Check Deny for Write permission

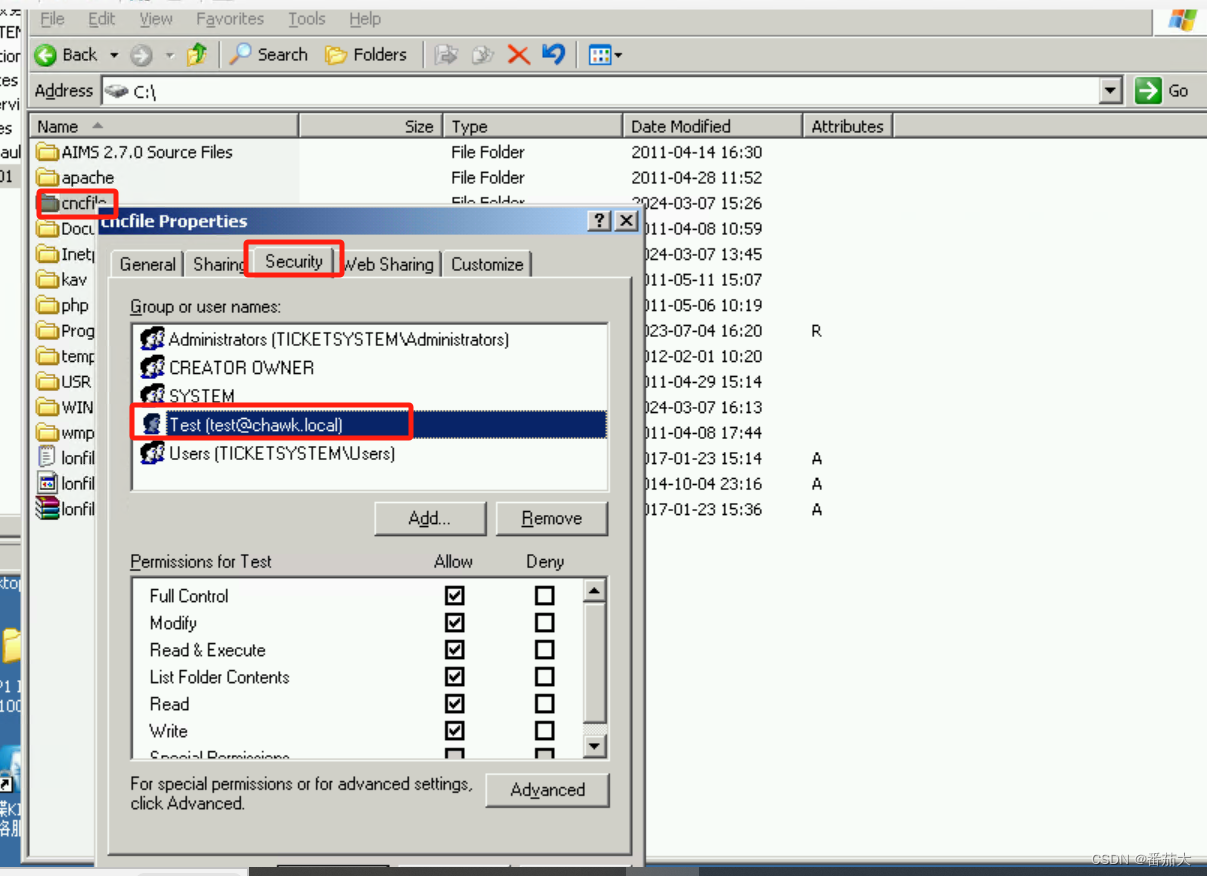pos(544,731)
